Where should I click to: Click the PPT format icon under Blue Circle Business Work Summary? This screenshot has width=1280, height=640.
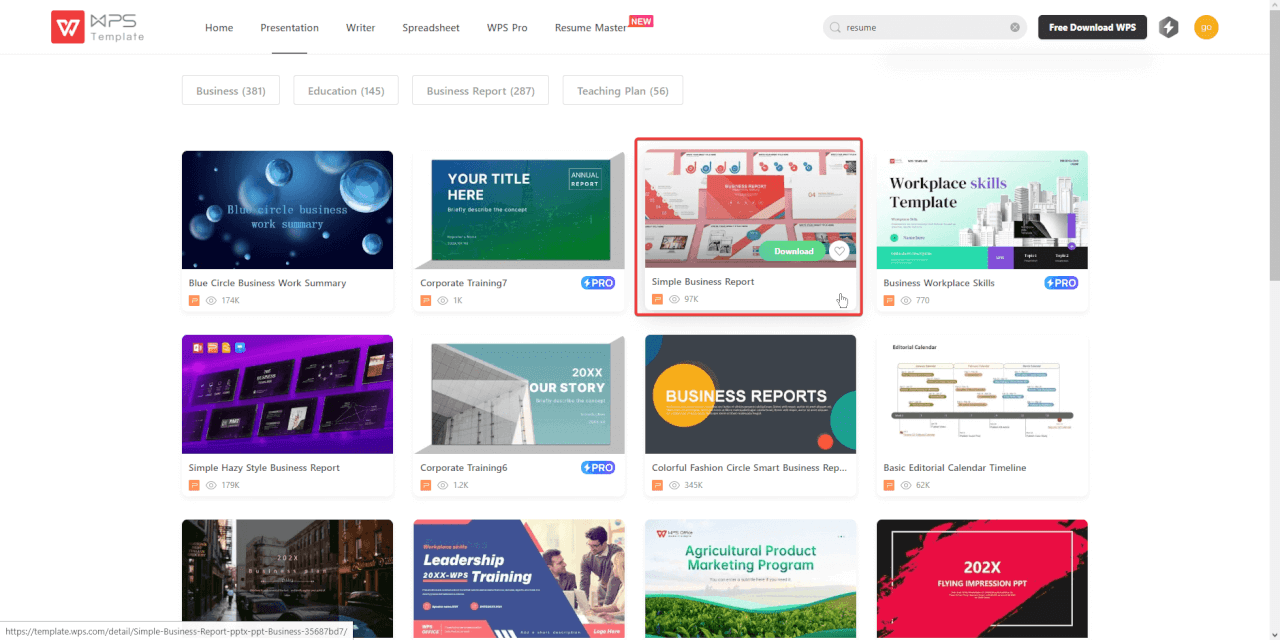tap(194, 300)
